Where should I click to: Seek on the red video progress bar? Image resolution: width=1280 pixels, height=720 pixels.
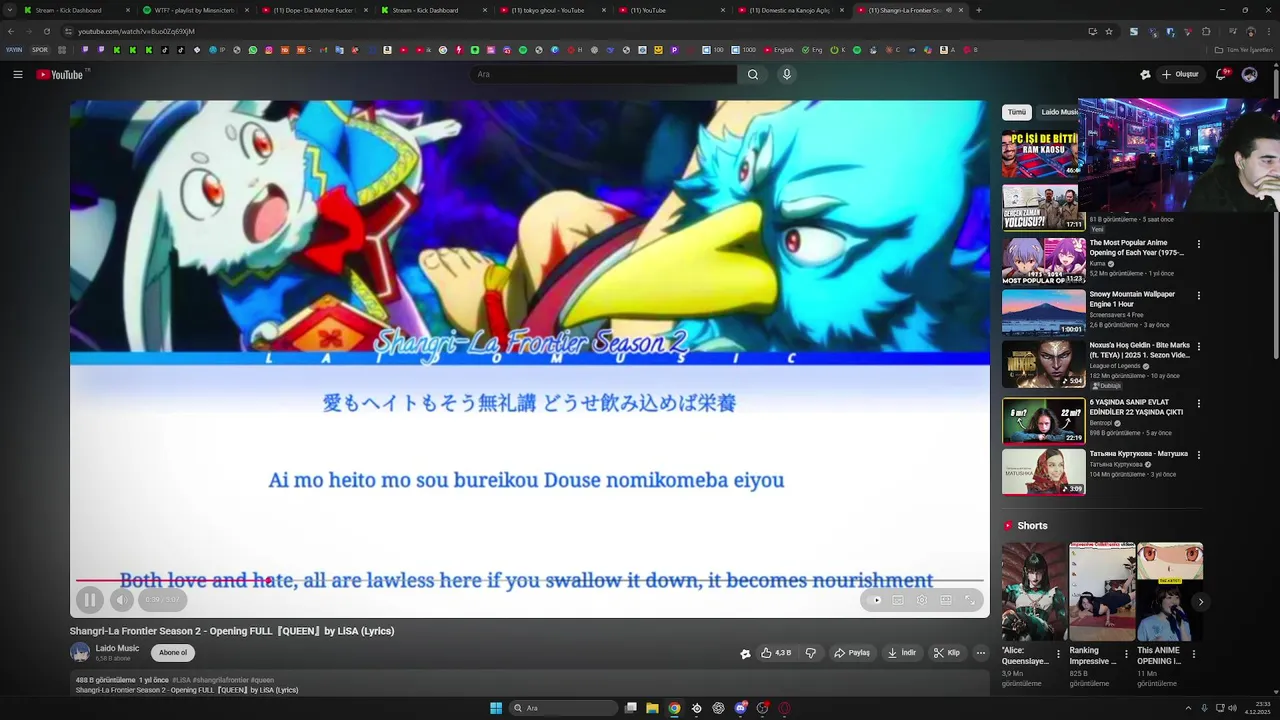(530, 580)
